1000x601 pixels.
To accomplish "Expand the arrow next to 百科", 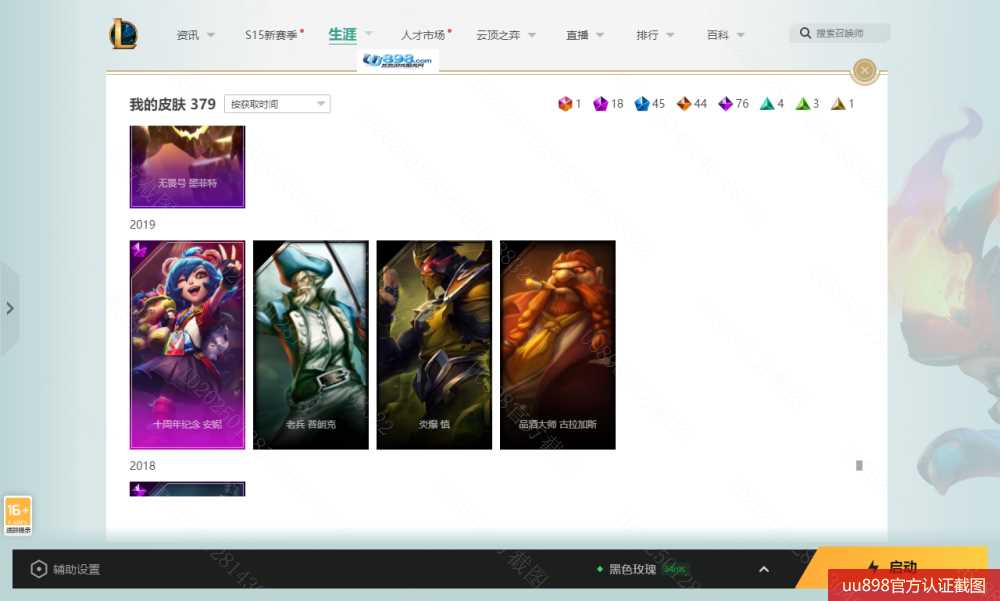I will coord(740,35).
